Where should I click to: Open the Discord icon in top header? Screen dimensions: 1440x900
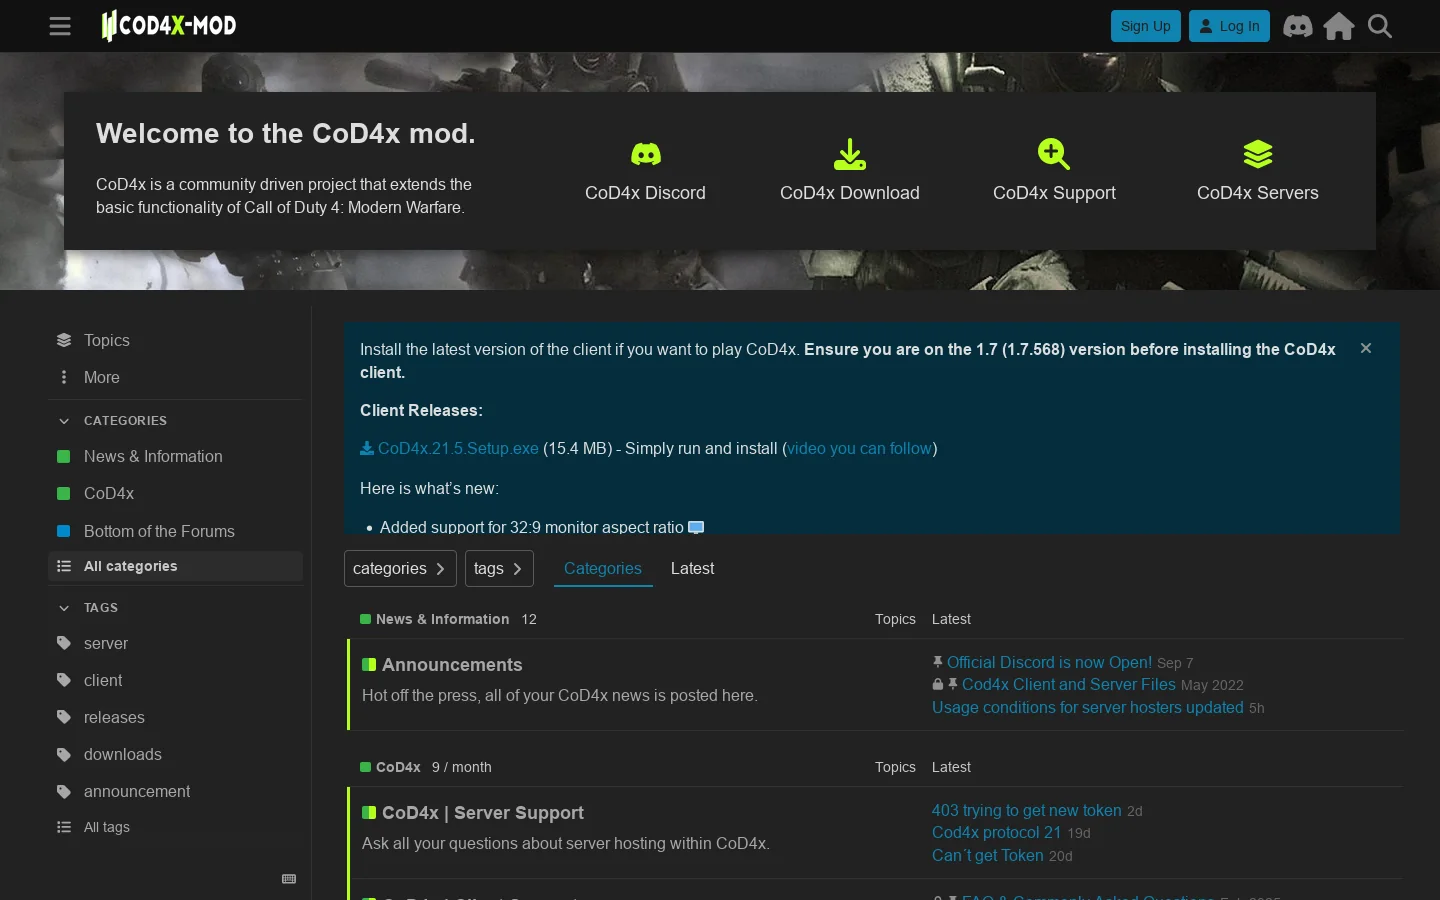[x=1298, y=26]
